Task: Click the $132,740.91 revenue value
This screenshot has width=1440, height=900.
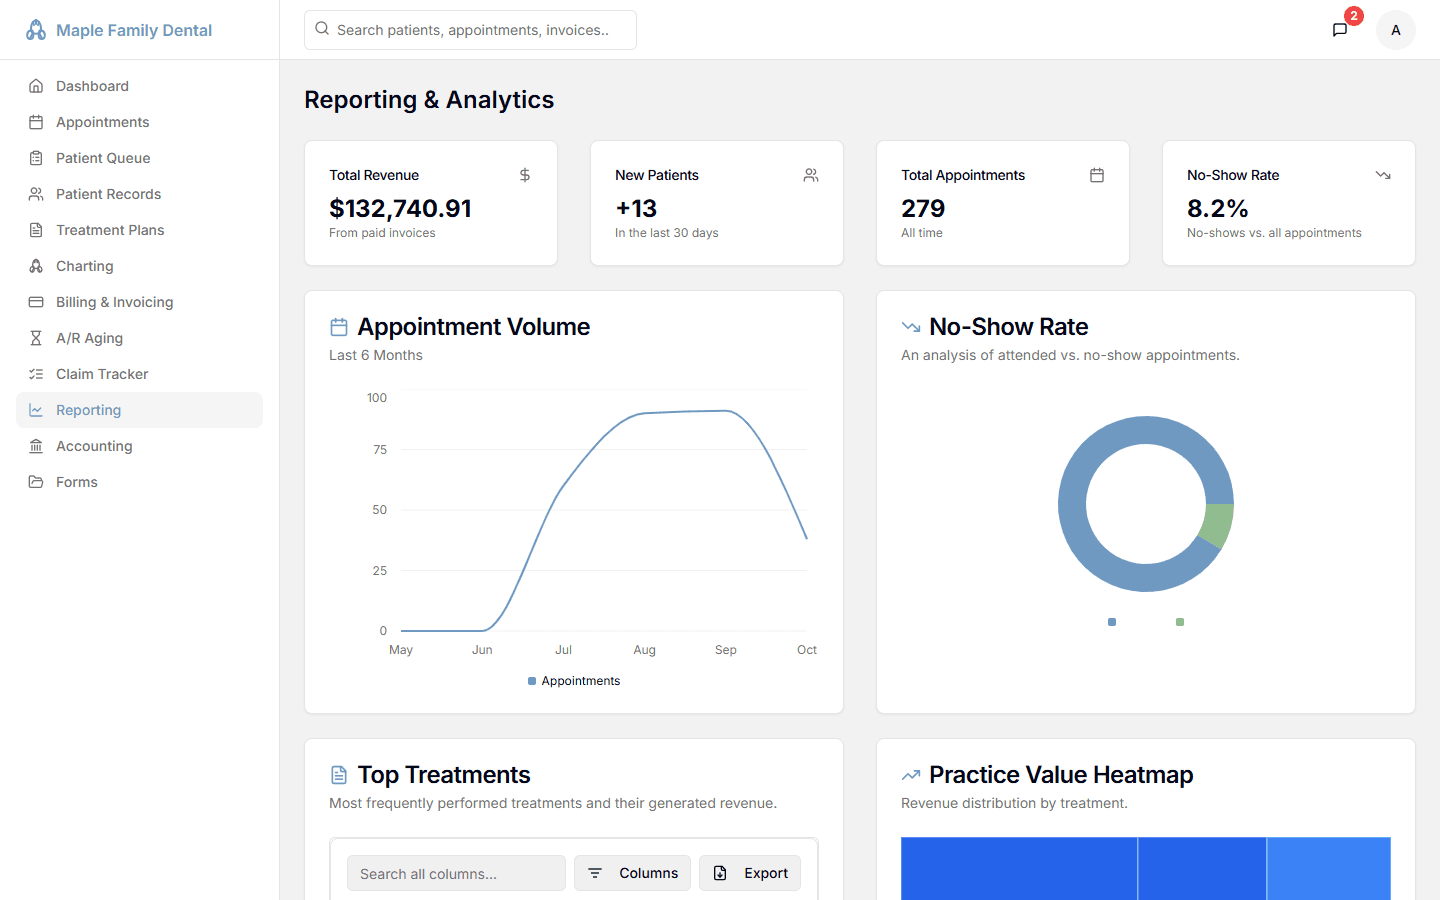Action: 400,208
